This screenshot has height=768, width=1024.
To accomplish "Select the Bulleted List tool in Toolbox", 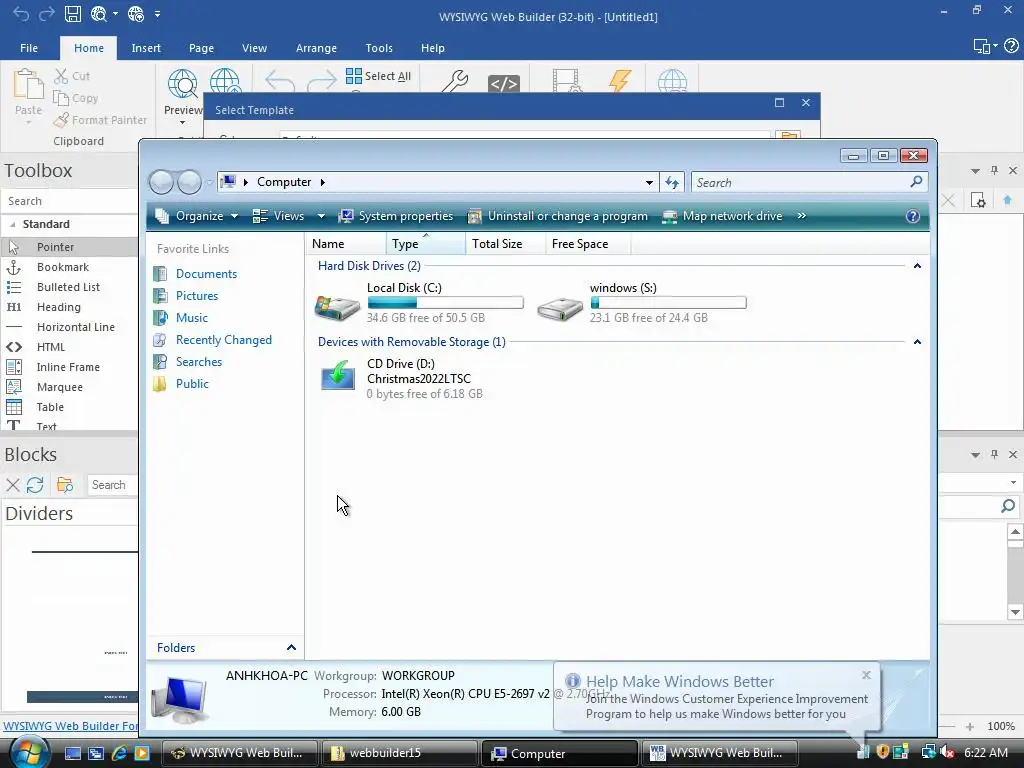I will 69,287.
